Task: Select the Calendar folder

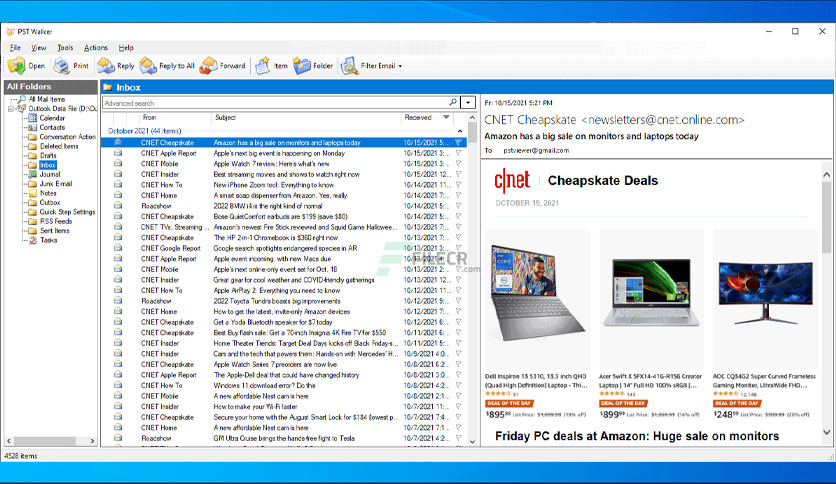Action: [x=52, y=118]
